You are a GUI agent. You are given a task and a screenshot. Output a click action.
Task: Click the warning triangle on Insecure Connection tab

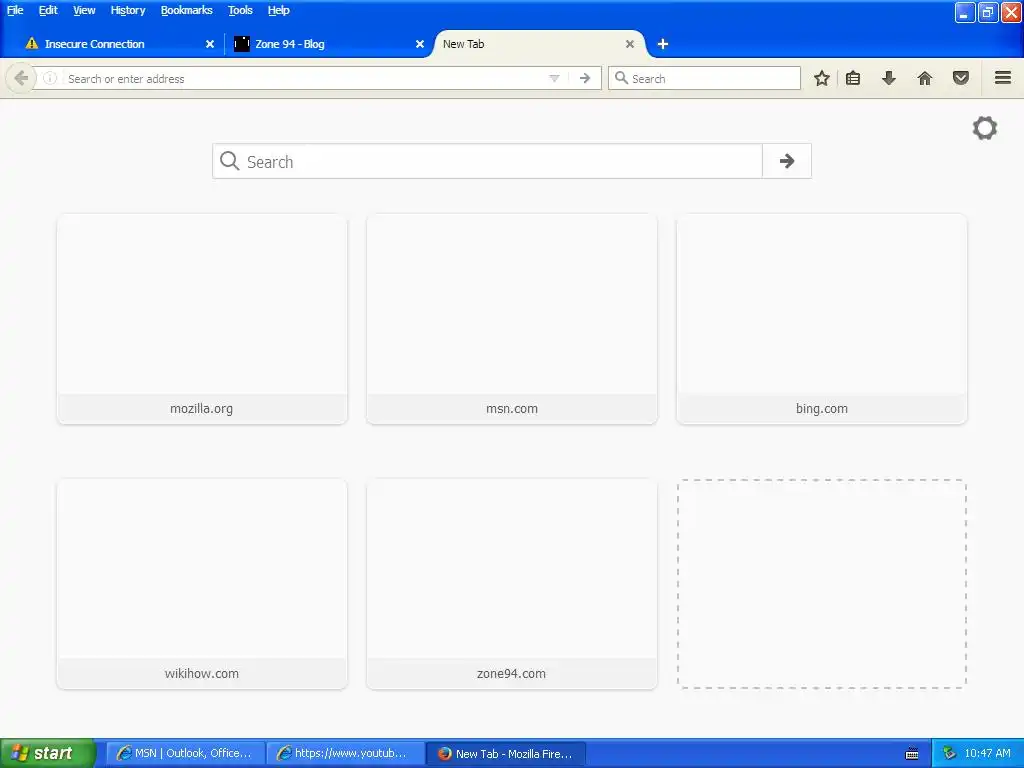tap(31, 43)
